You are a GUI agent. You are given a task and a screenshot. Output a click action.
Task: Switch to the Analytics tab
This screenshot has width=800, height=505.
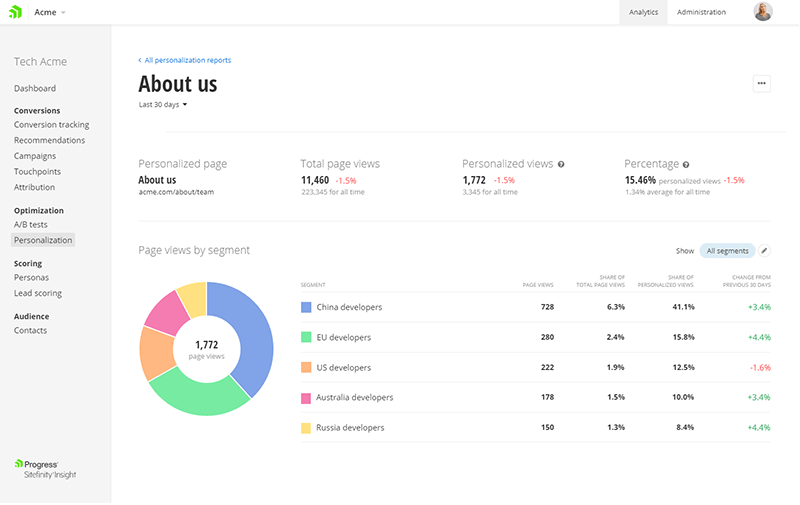pos(643,12)
